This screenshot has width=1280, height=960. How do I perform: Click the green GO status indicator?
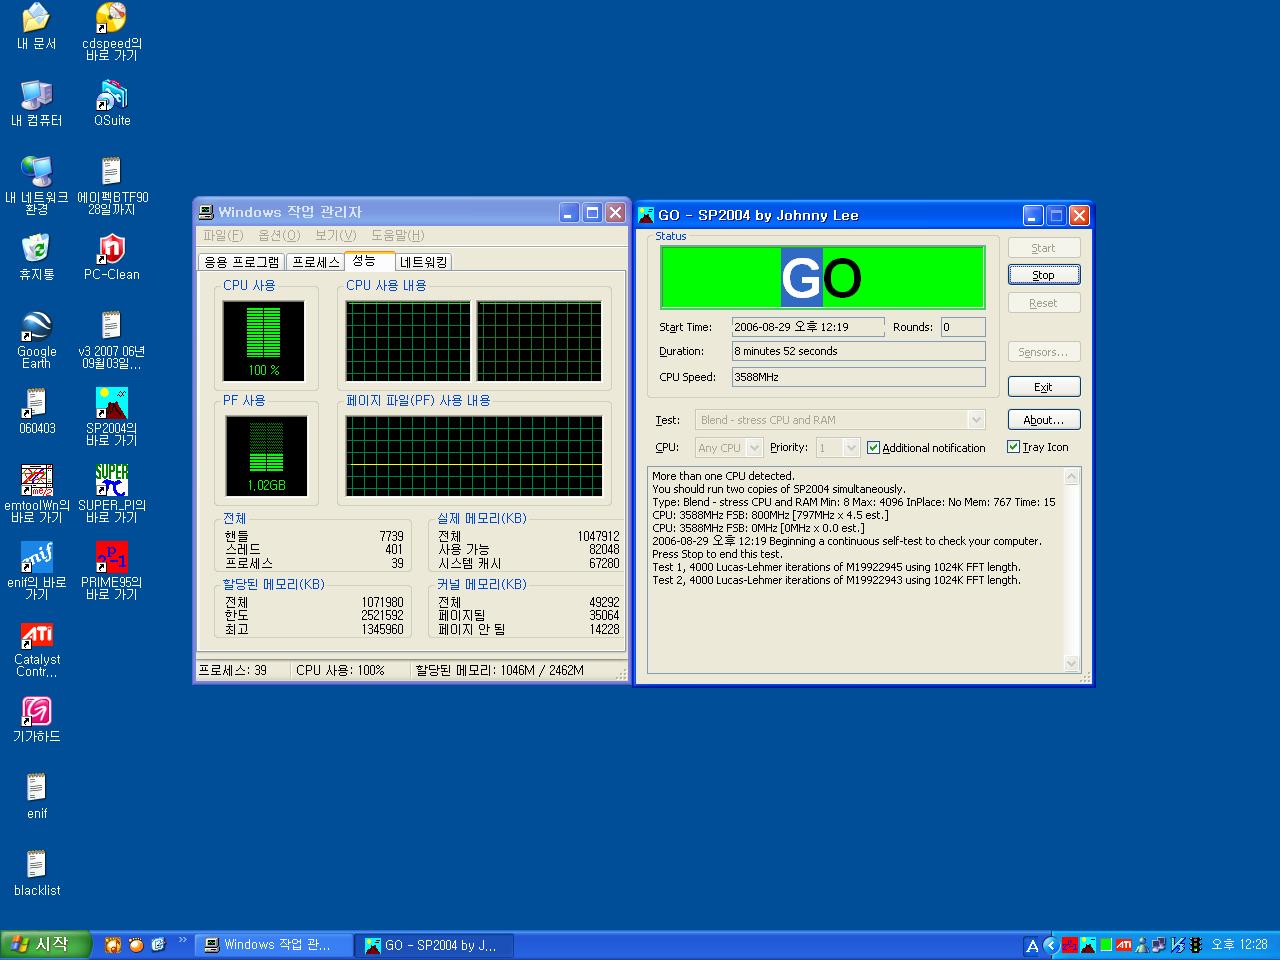[822, 278]
